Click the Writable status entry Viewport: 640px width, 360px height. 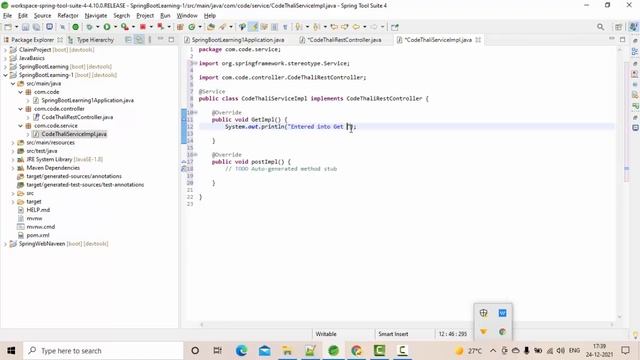coord(326,334)
